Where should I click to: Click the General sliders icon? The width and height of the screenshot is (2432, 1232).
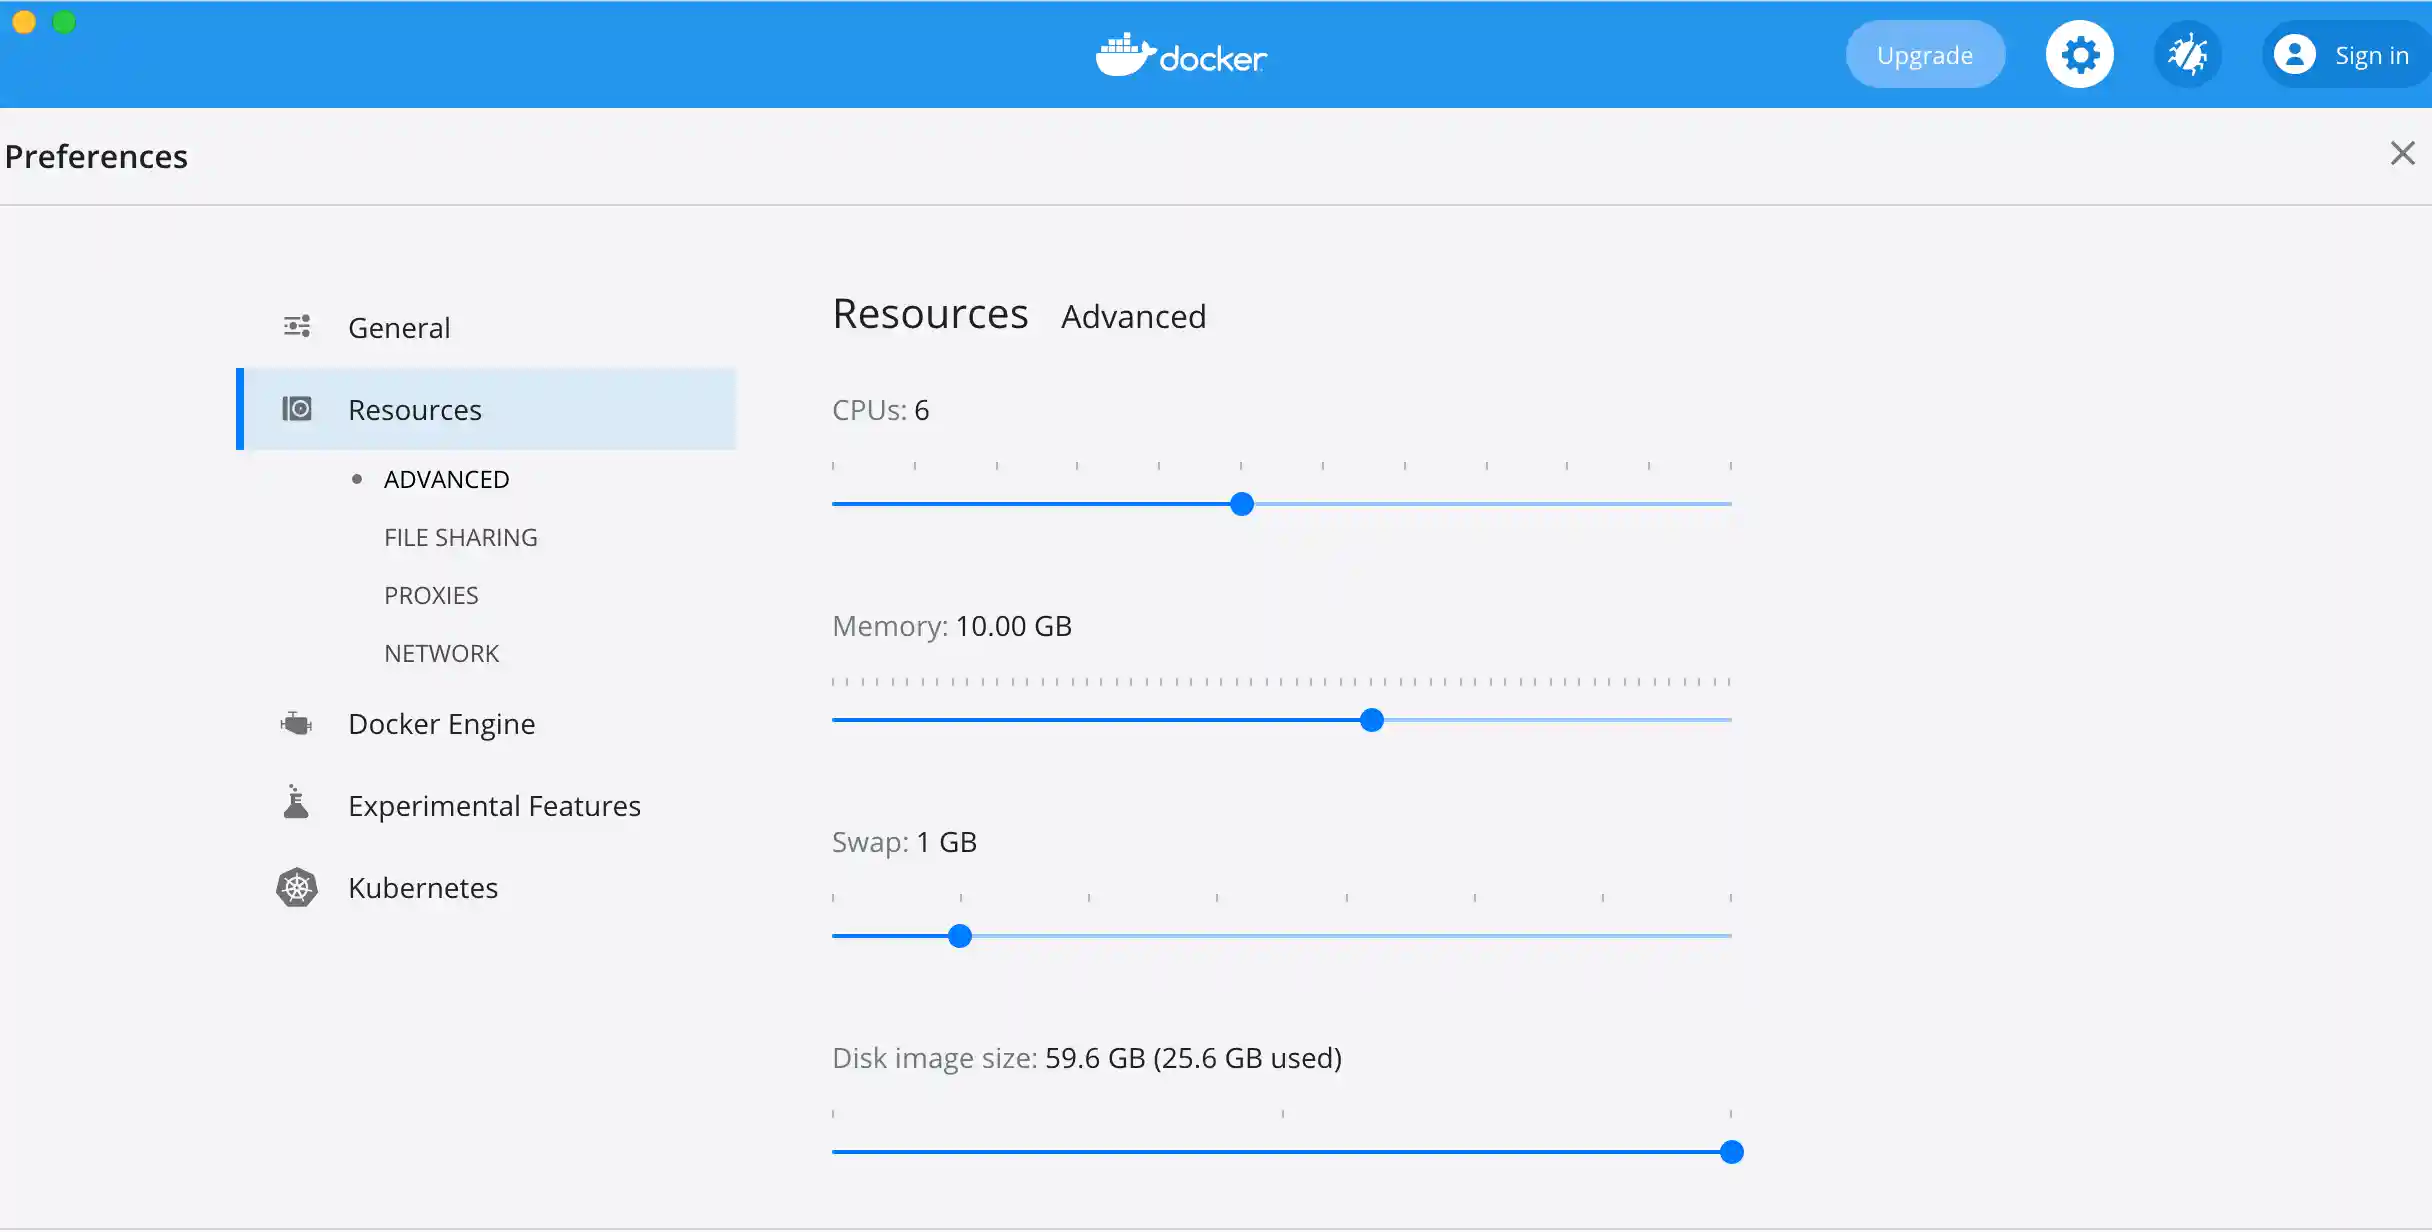coord(297,326)
